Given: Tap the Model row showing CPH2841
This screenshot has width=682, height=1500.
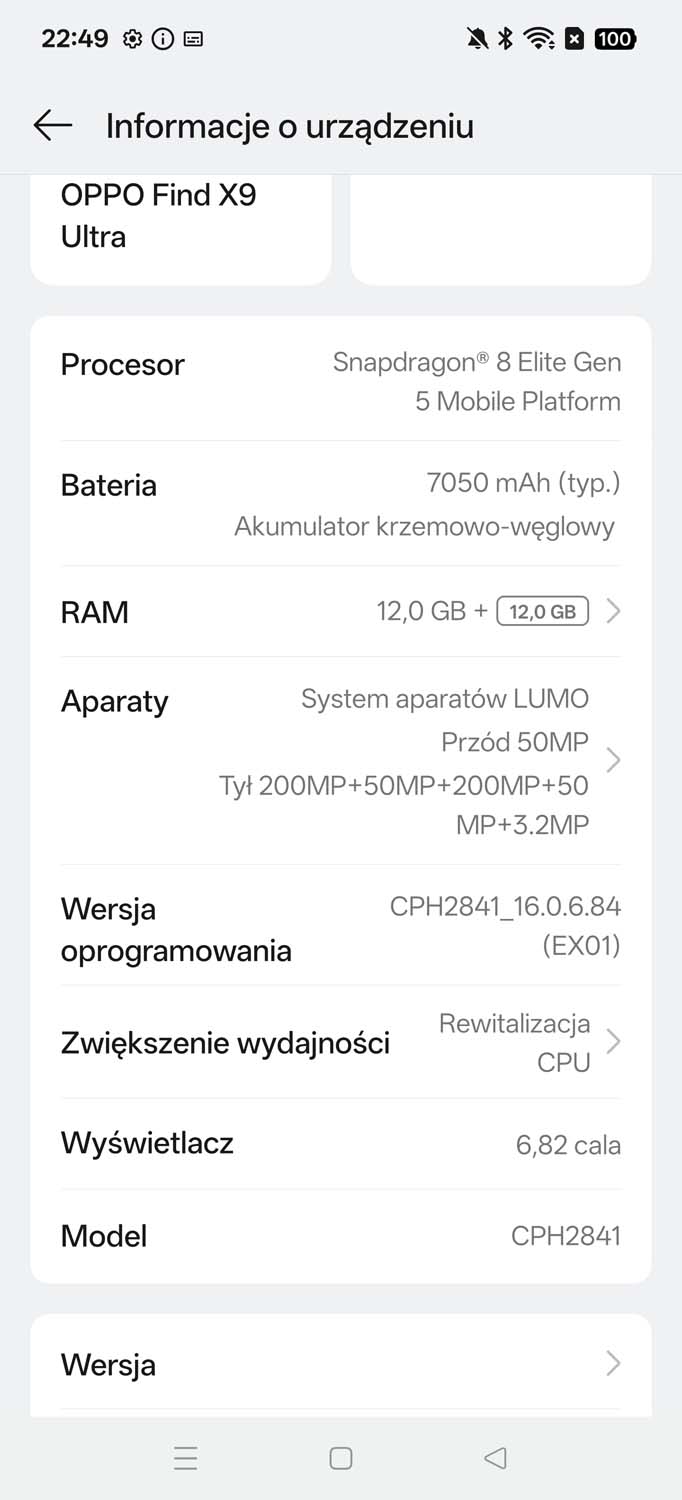Looking at the screenshot, I should pyautogui.click(x=340, y=1235).
